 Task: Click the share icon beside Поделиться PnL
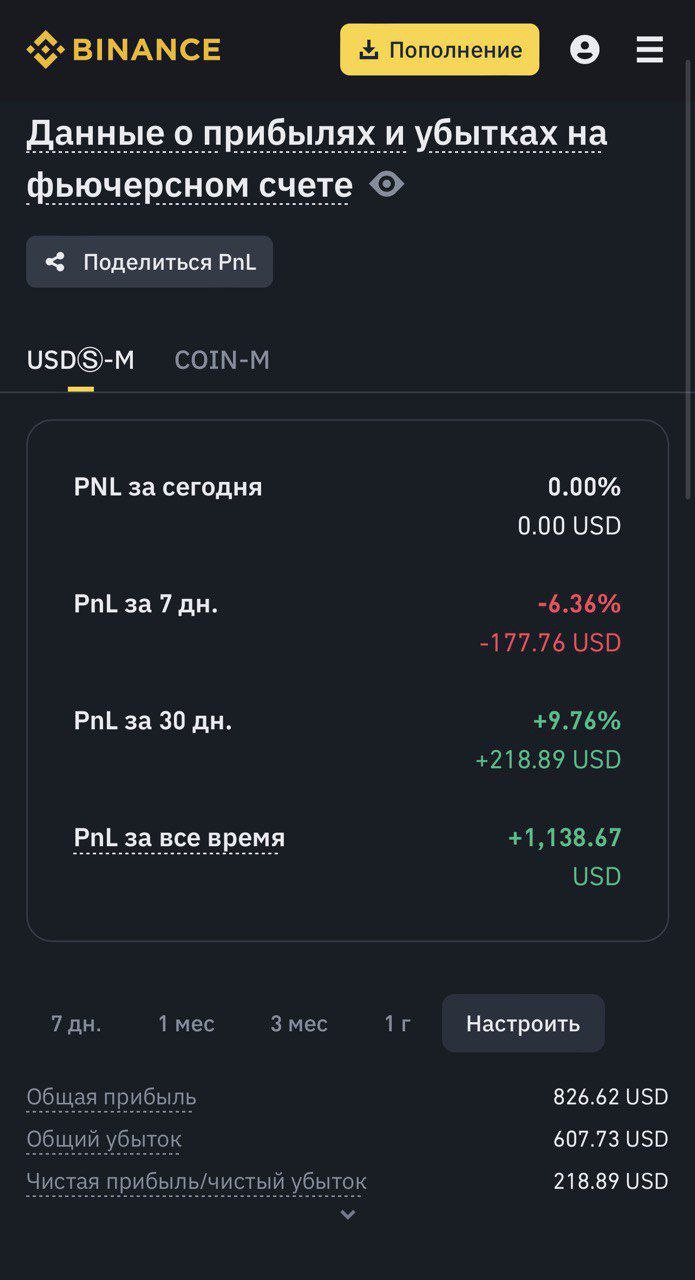point(56,262)
